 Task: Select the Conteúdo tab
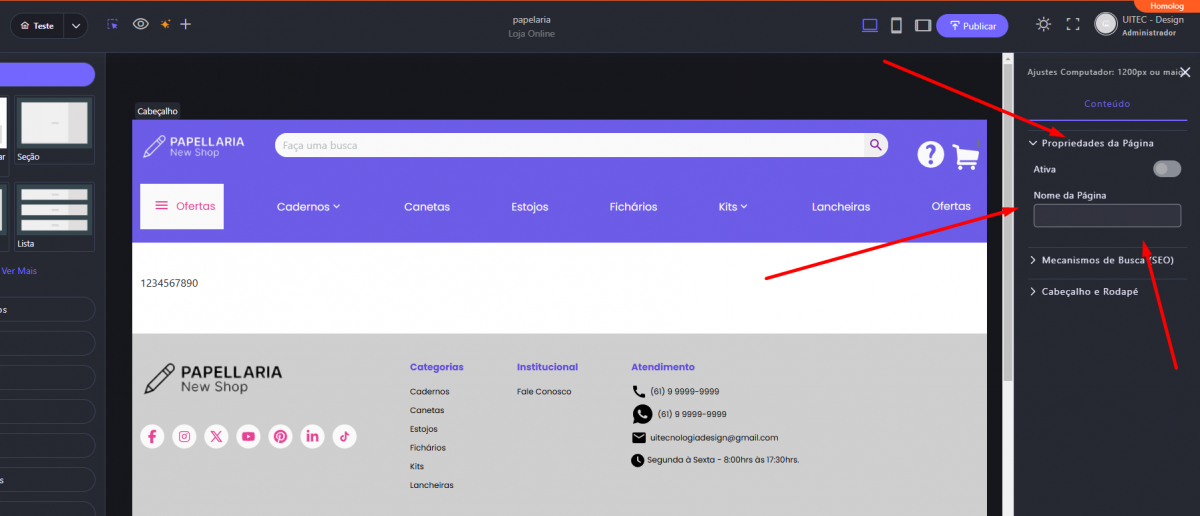(x=1107, y=103)
